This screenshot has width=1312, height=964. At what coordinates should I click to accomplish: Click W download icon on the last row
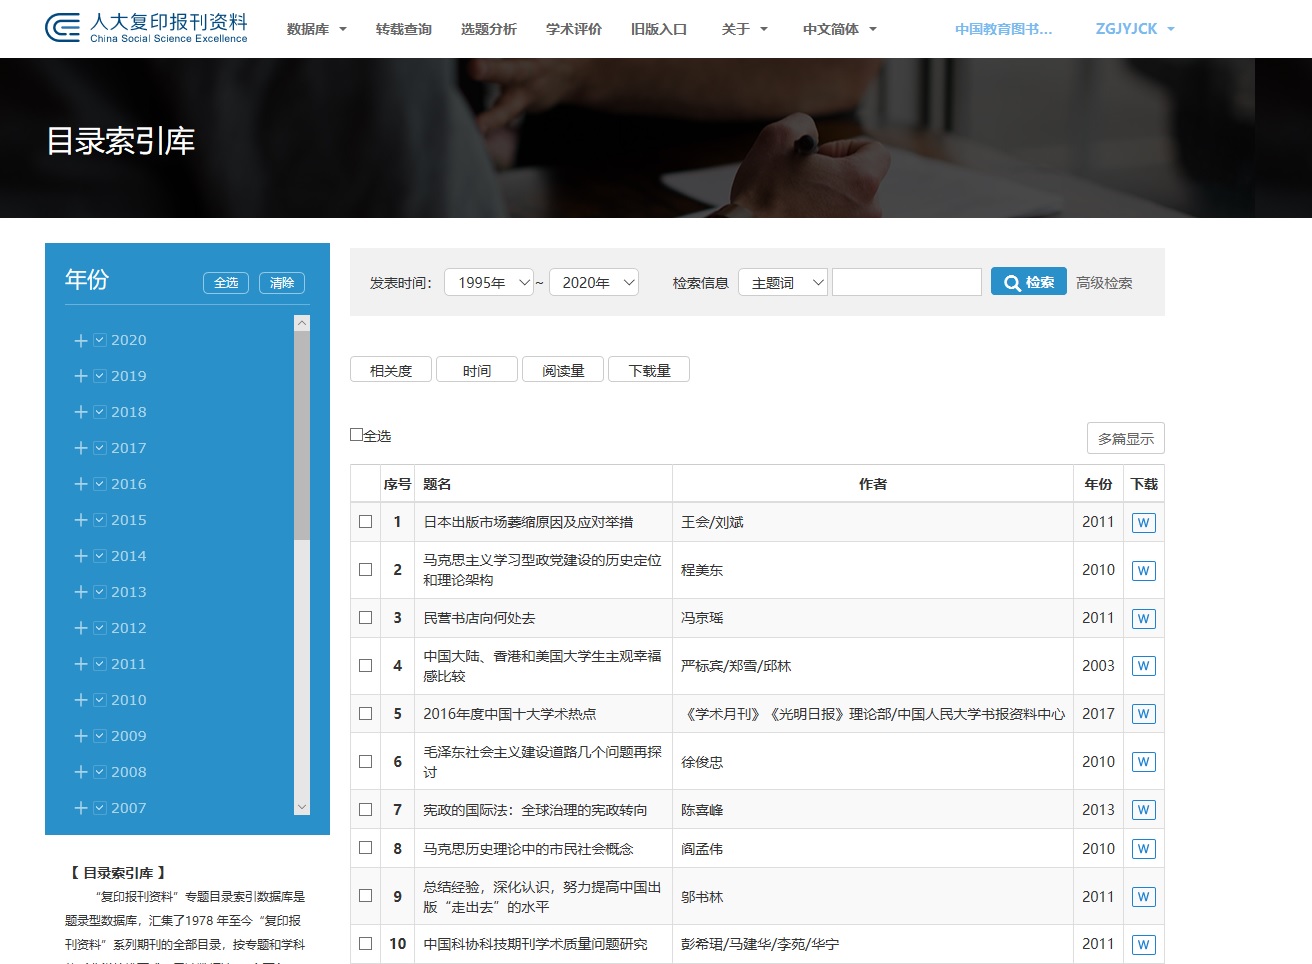coord(1143,943)
